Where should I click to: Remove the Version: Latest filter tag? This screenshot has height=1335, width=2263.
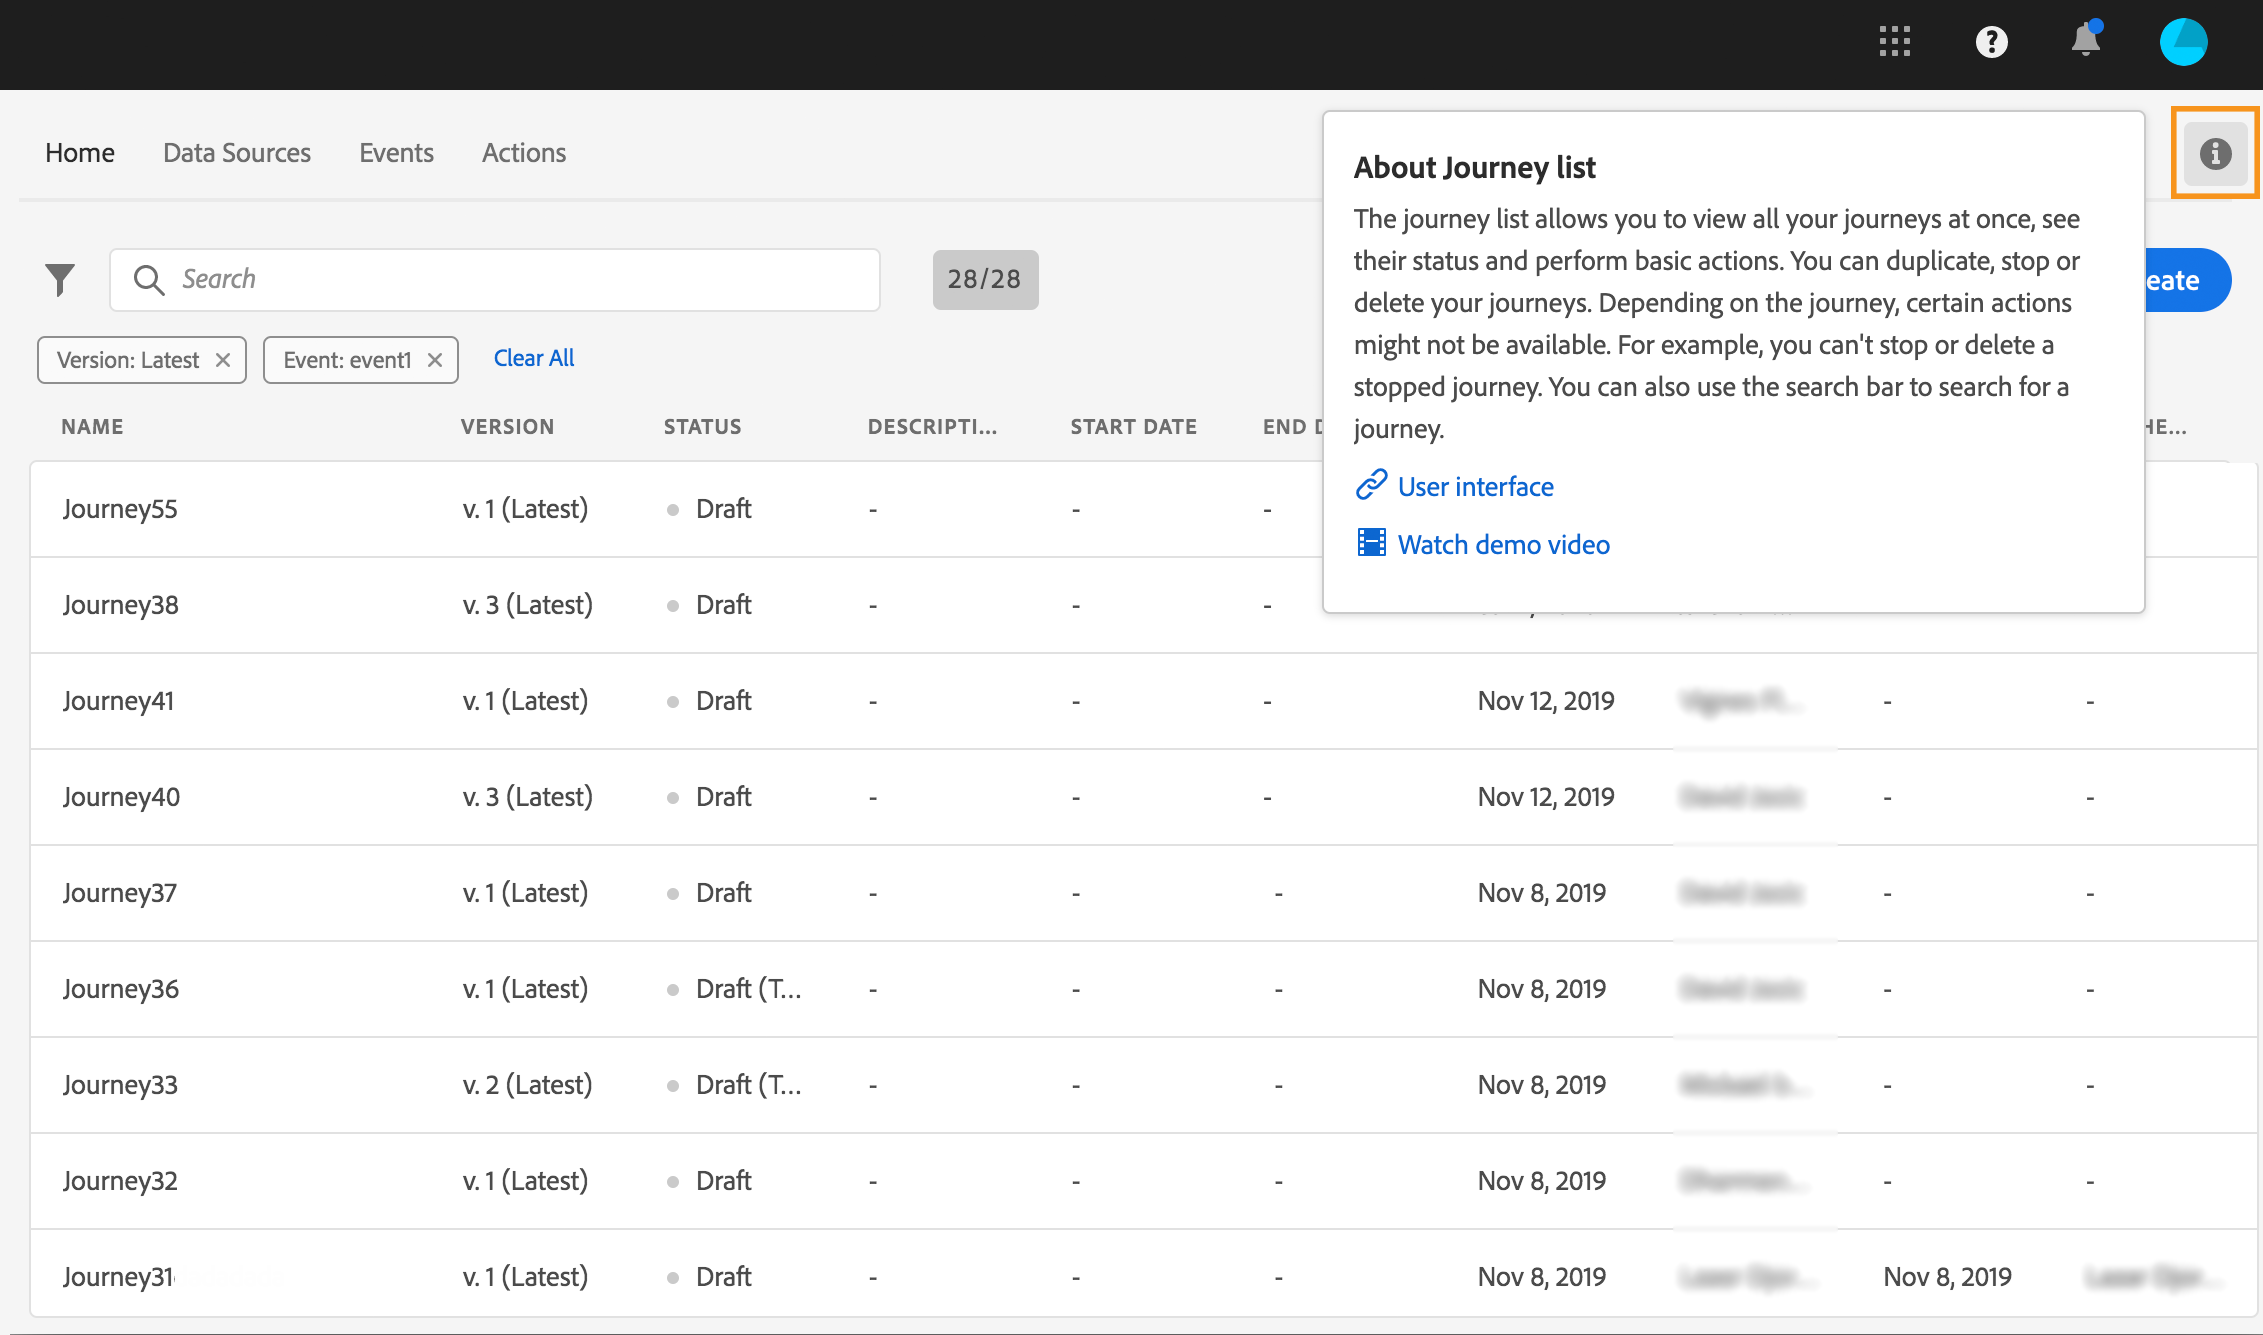223,360
